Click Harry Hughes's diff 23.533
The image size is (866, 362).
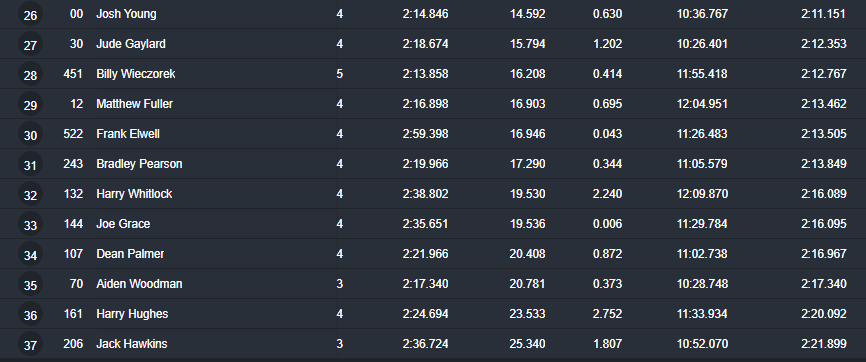(527, 314)
